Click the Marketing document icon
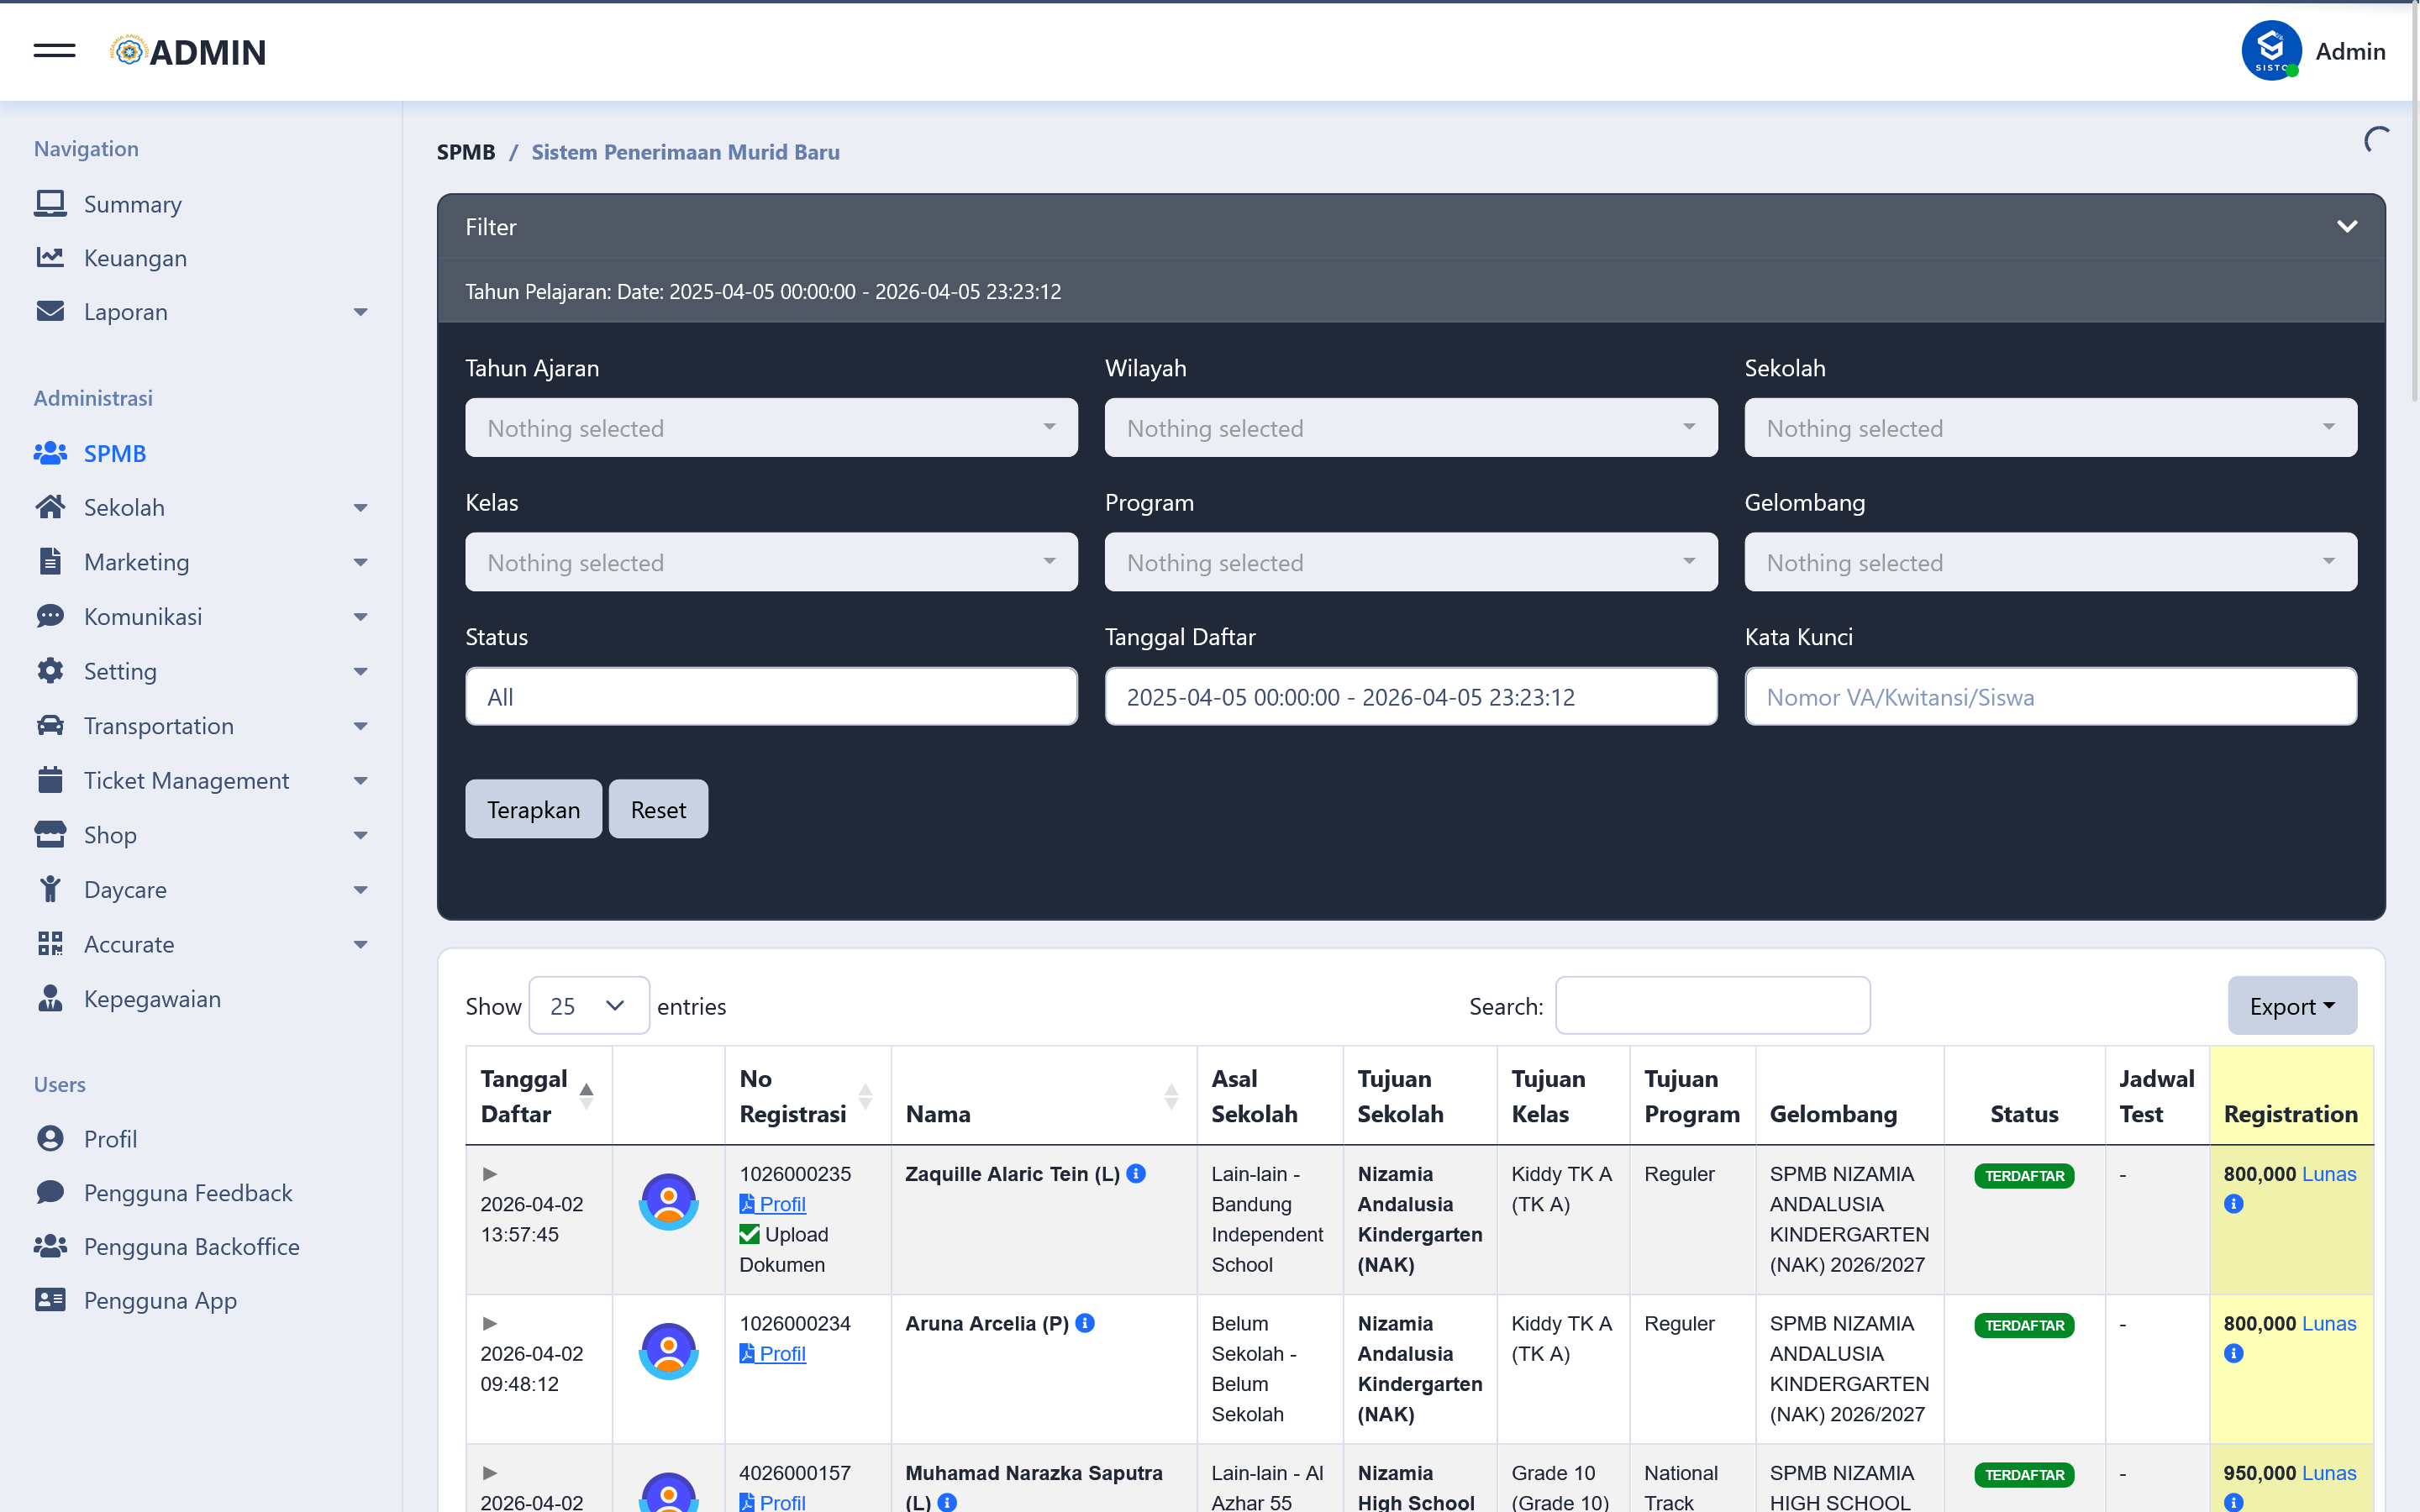 [50, 562]
